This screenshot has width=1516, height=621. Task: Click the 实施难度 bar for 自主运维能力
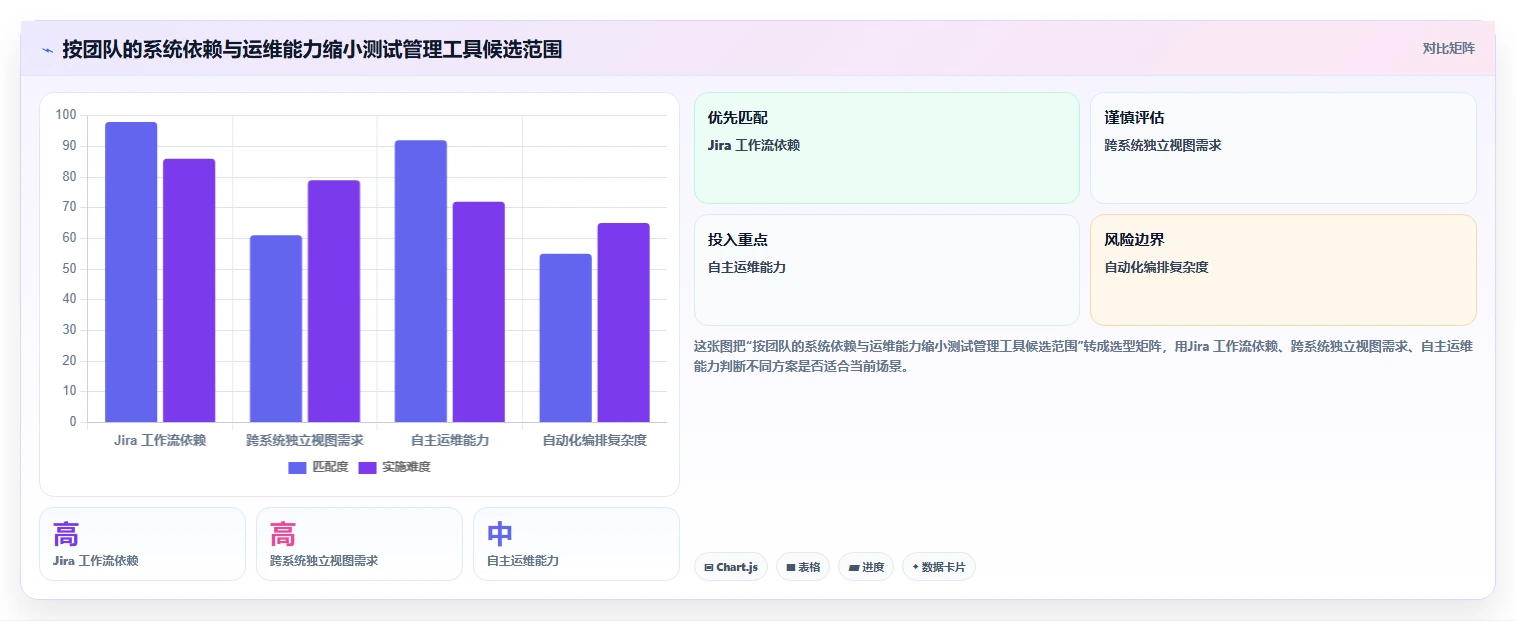click(479, 312)
